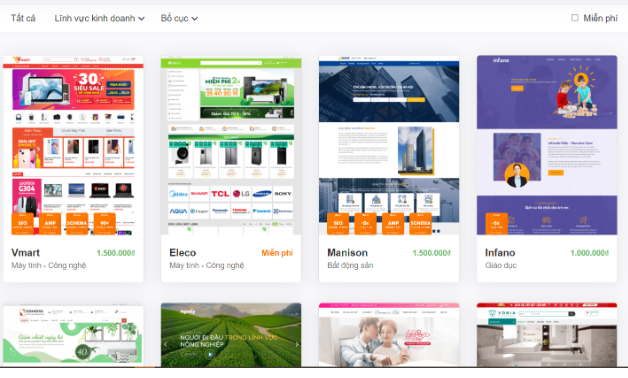
Task: Click the Manison template title
Action: 347,253
